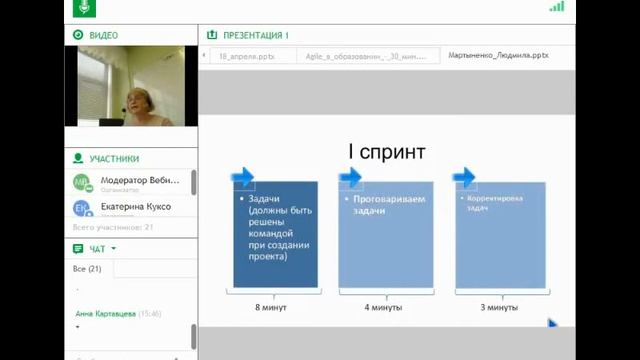640x360 pixels.
Task: Click the chat recipient input field
Action: [x=156, y=269]
